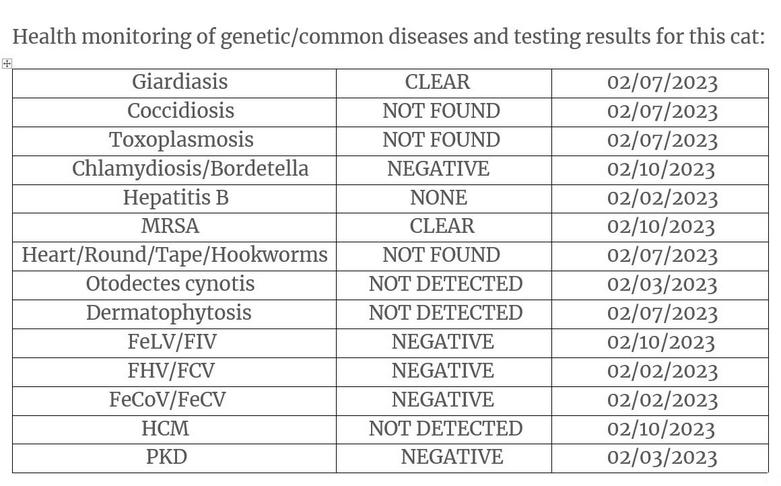Click the Dermatophytosis cell
The width and height of the screenshot is (781, 486).
(174, 314)
